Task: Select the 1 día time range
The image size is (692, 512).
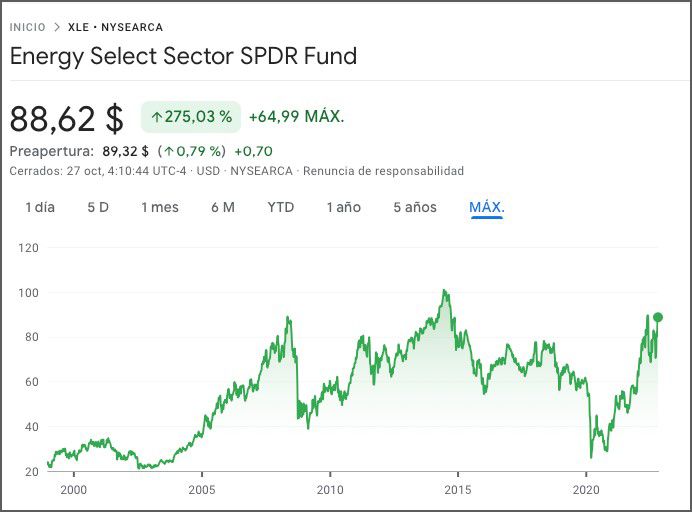Action: coord(39,207)
